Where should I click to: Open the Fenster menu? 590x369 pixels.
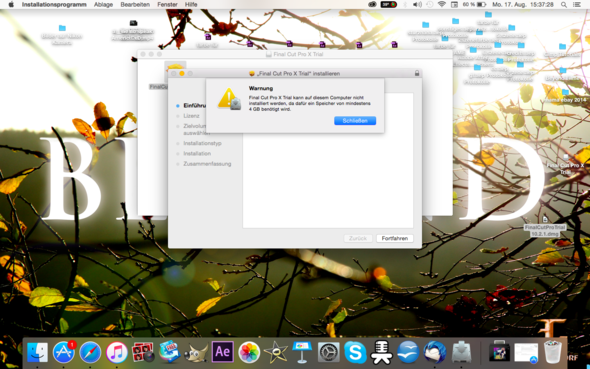click(167, 5)
